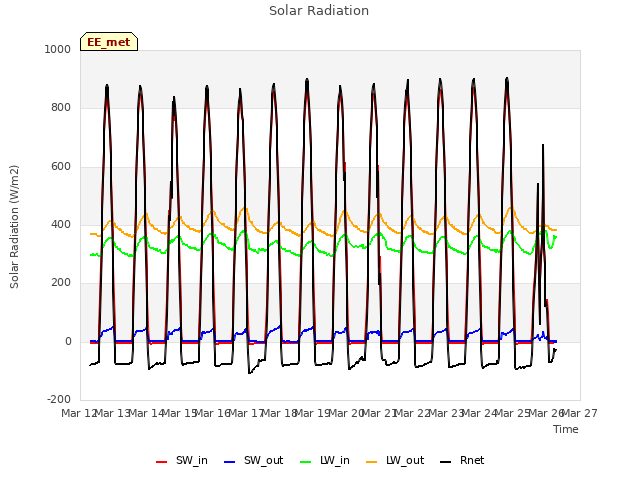Viewport: 640px width, 480px height.
Task: Click the Mar 23 x-axis tick label
Action: point(446,413)
